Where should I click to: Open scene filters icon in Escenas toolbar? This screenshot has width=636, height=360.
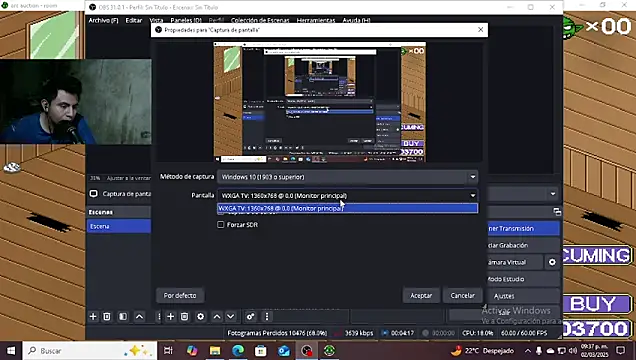pyautogui.click(x=123, y=317)
